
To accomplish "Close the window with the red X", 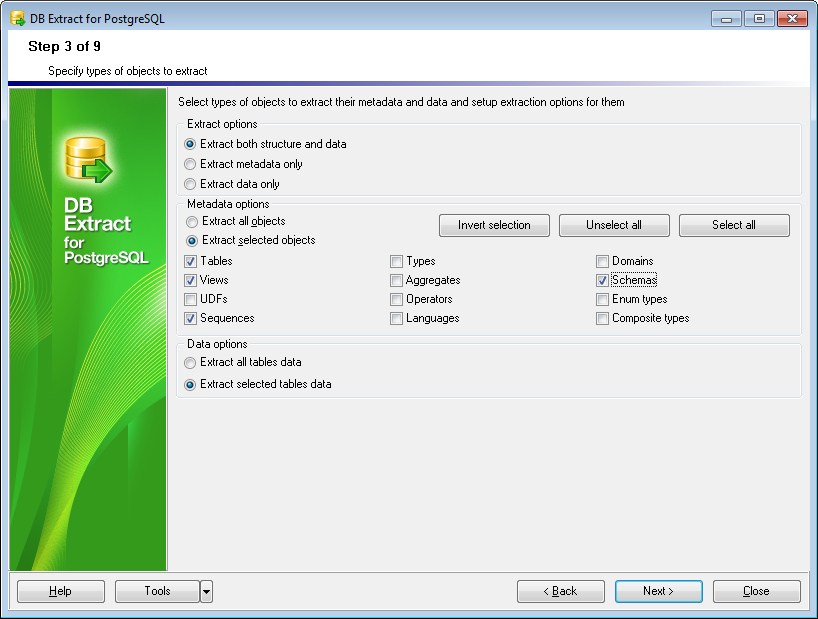I will coord(792,19).
